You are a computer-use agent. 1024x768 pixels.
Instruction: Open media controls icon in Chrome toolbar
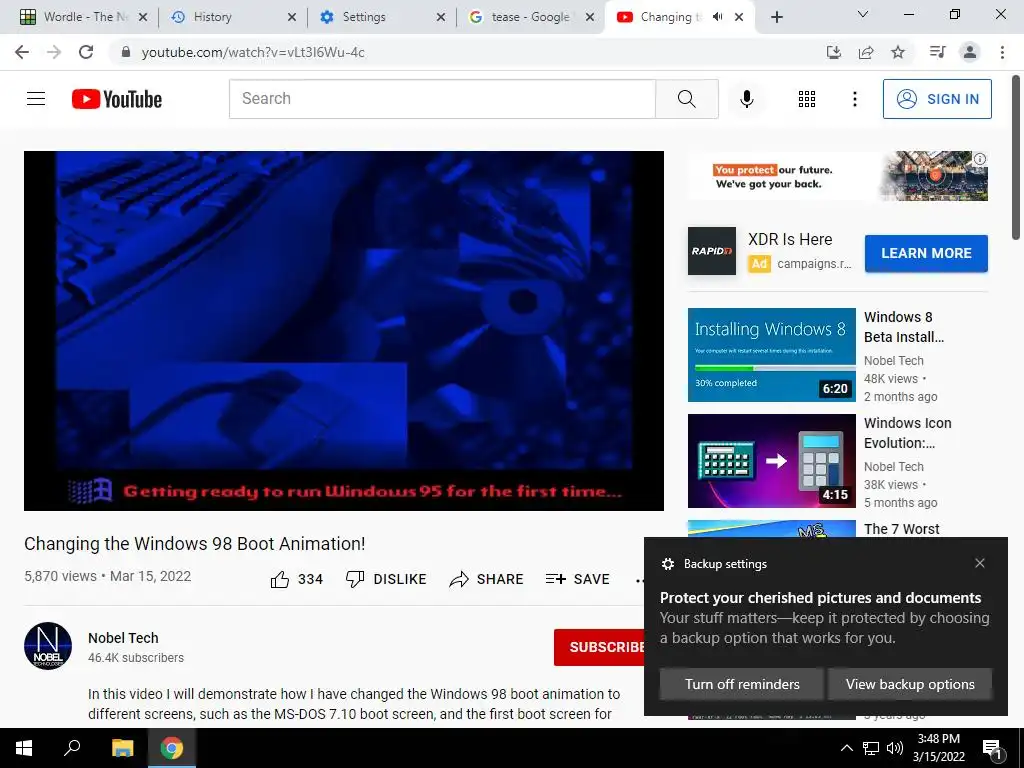pyautogui.click(x=937, y=52)
